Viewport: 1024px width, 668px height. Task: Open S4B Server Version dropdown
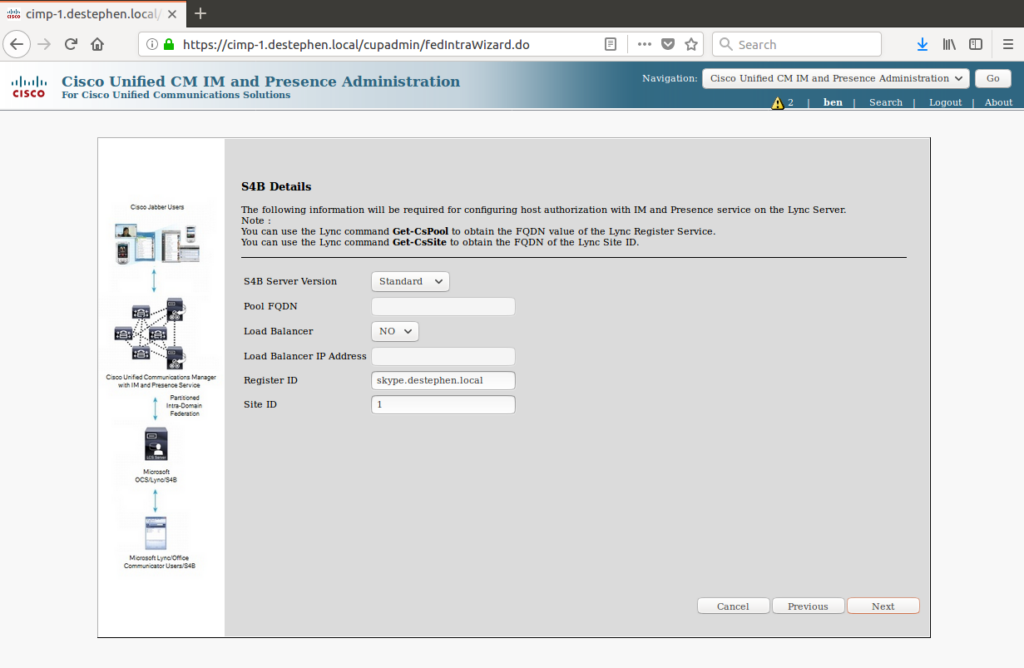(x=410, y=281)
